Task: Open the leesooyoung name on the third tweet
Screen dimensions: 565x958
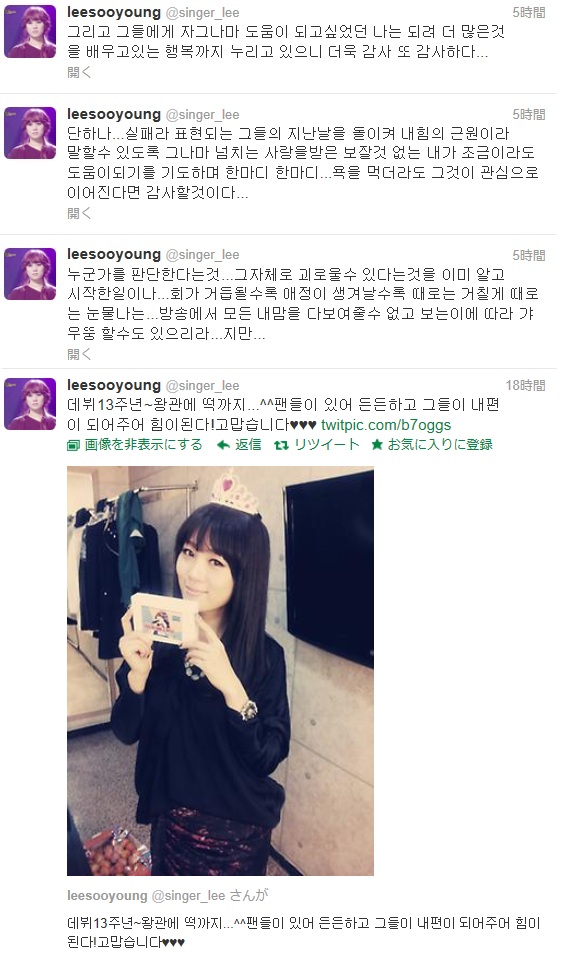Action: (114, 254)
